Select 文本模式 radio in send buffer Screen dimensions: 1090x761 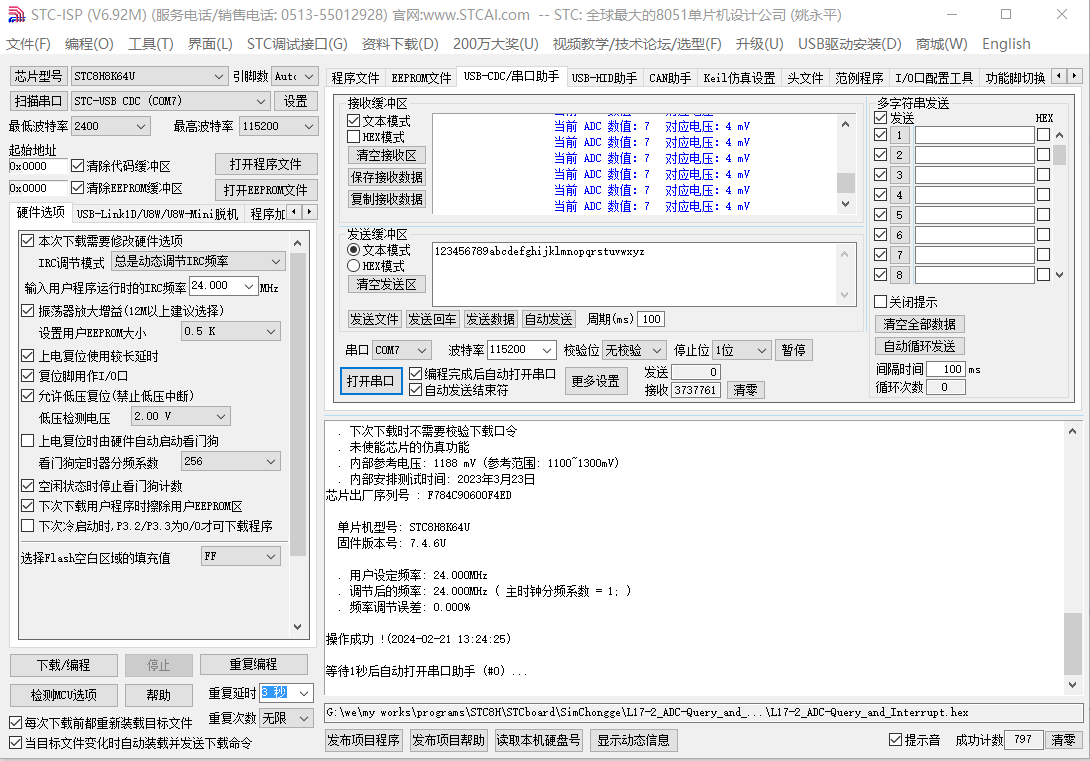(353, 249)
